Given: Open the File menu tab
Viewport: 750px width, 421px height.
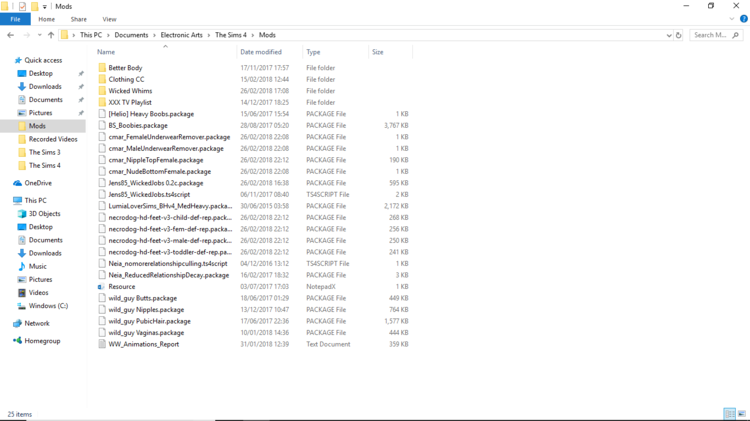Looking at the screenshot, I should click(x=15, y=19).
